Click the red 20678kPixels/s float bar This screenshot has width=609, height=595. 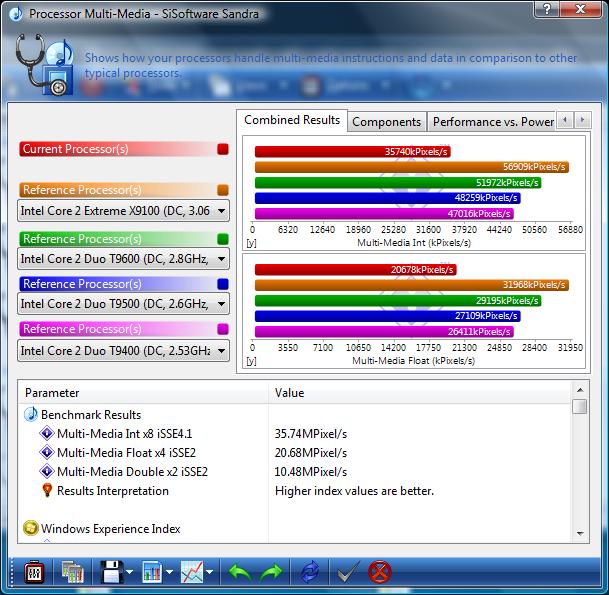click(x=355, y=270)
